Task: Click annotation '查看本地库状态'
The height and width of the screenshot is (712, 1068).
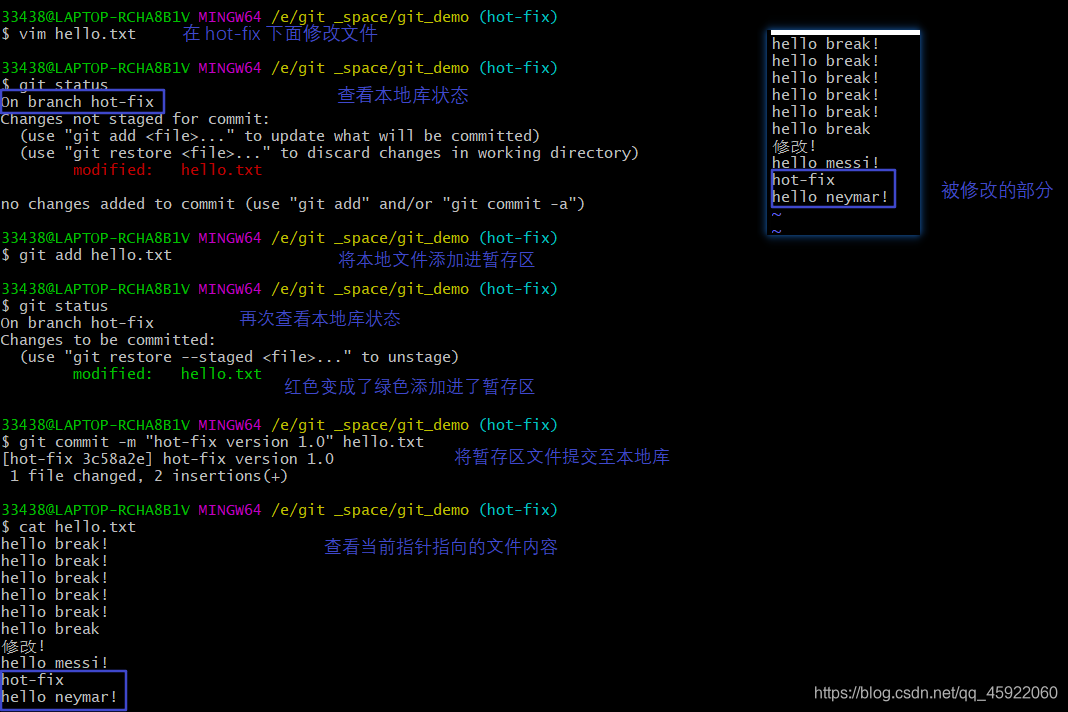Action: [403, 95]
